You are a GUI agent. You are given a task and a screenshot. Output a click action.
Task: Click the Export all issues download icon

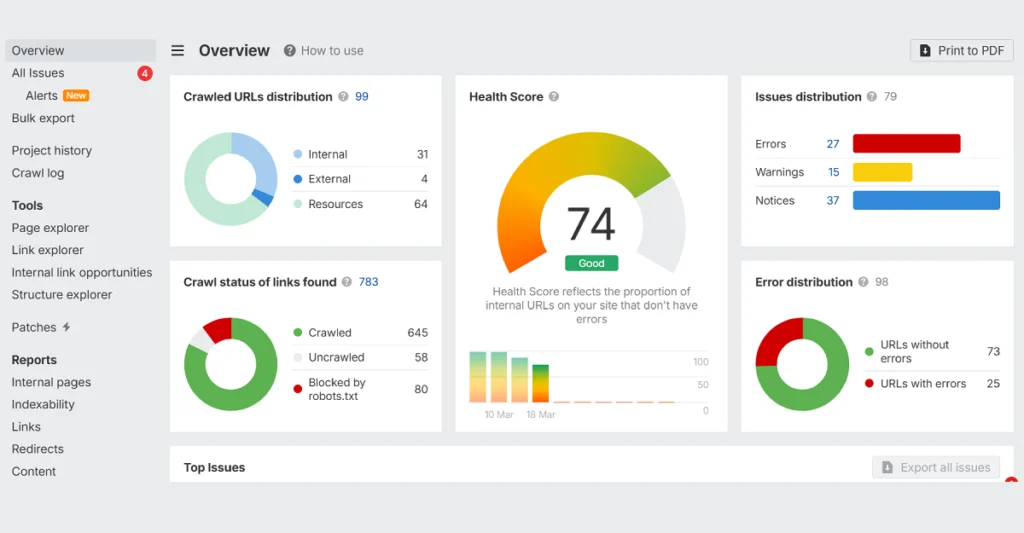pos(887,467)
